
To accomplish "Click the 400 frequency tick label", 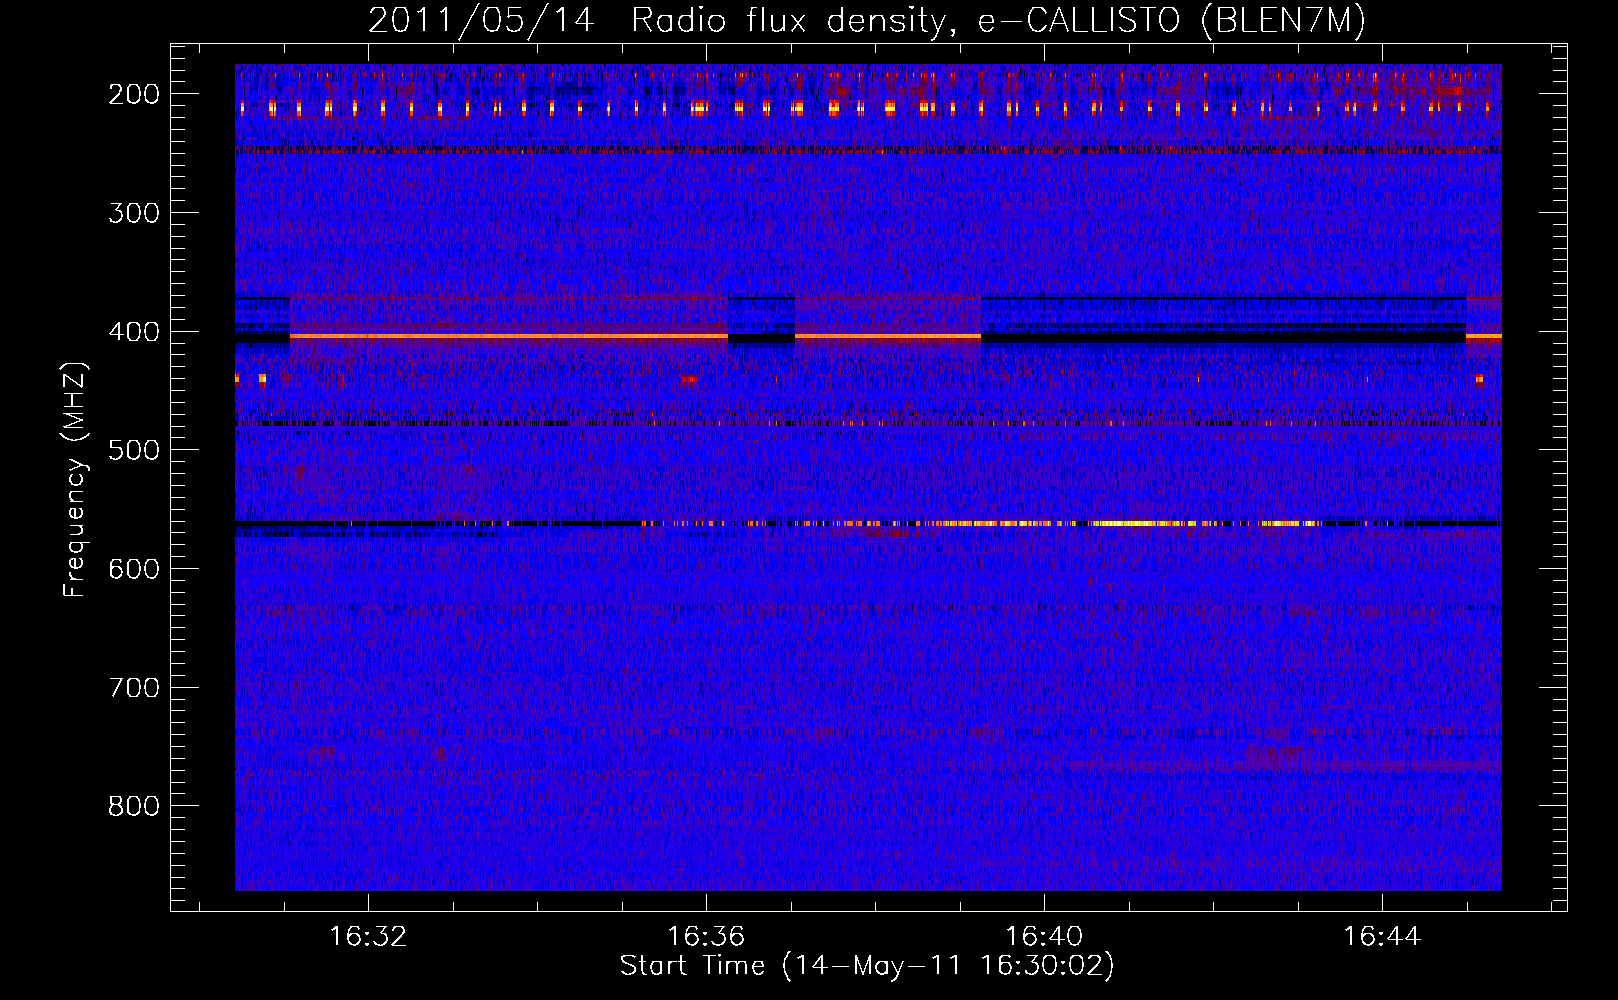I will 134,332.
